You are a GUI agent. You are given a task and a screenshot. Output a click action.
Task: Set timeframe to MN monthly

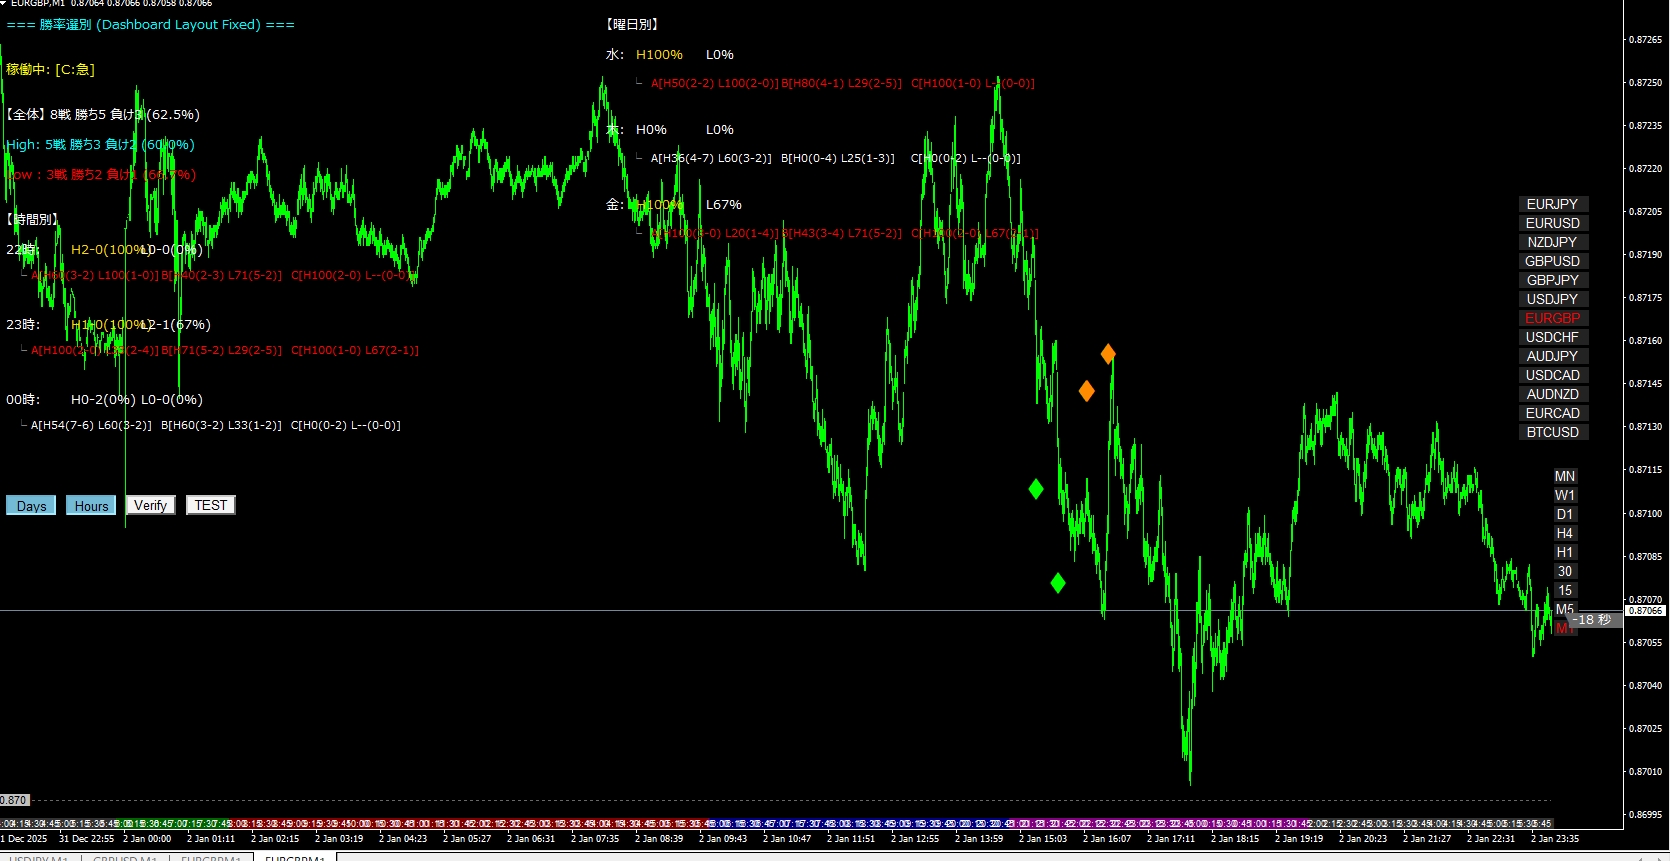coord(1565,476)
